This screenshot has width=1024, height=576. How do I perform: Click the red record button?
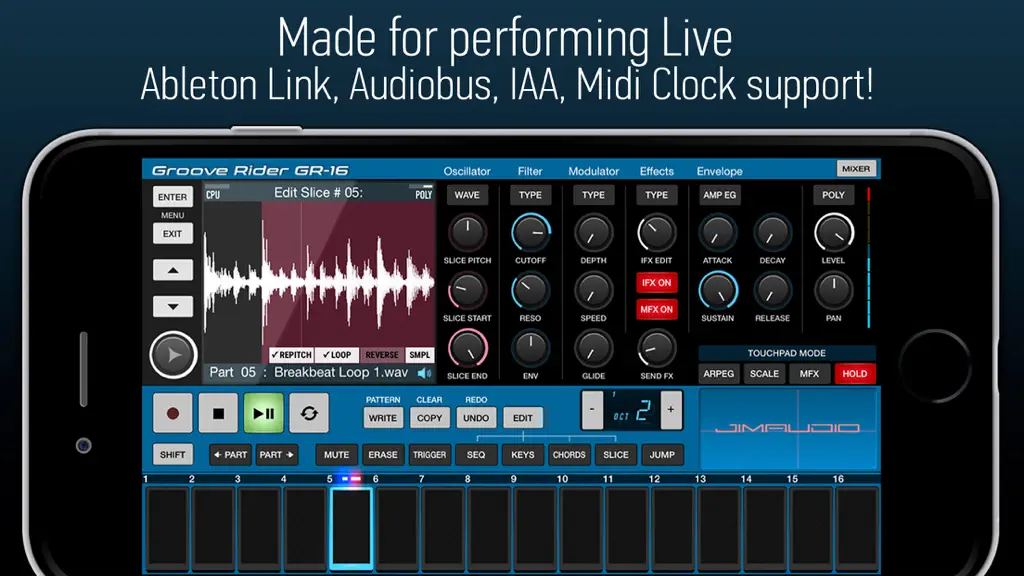point(172,413)
